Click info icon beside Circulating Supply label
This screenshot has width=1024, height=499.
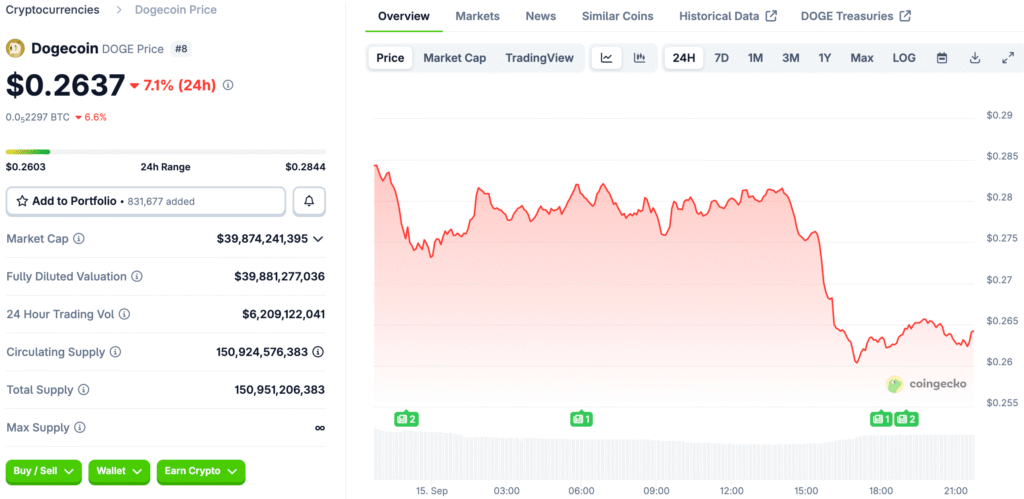(x=115, y=352)
